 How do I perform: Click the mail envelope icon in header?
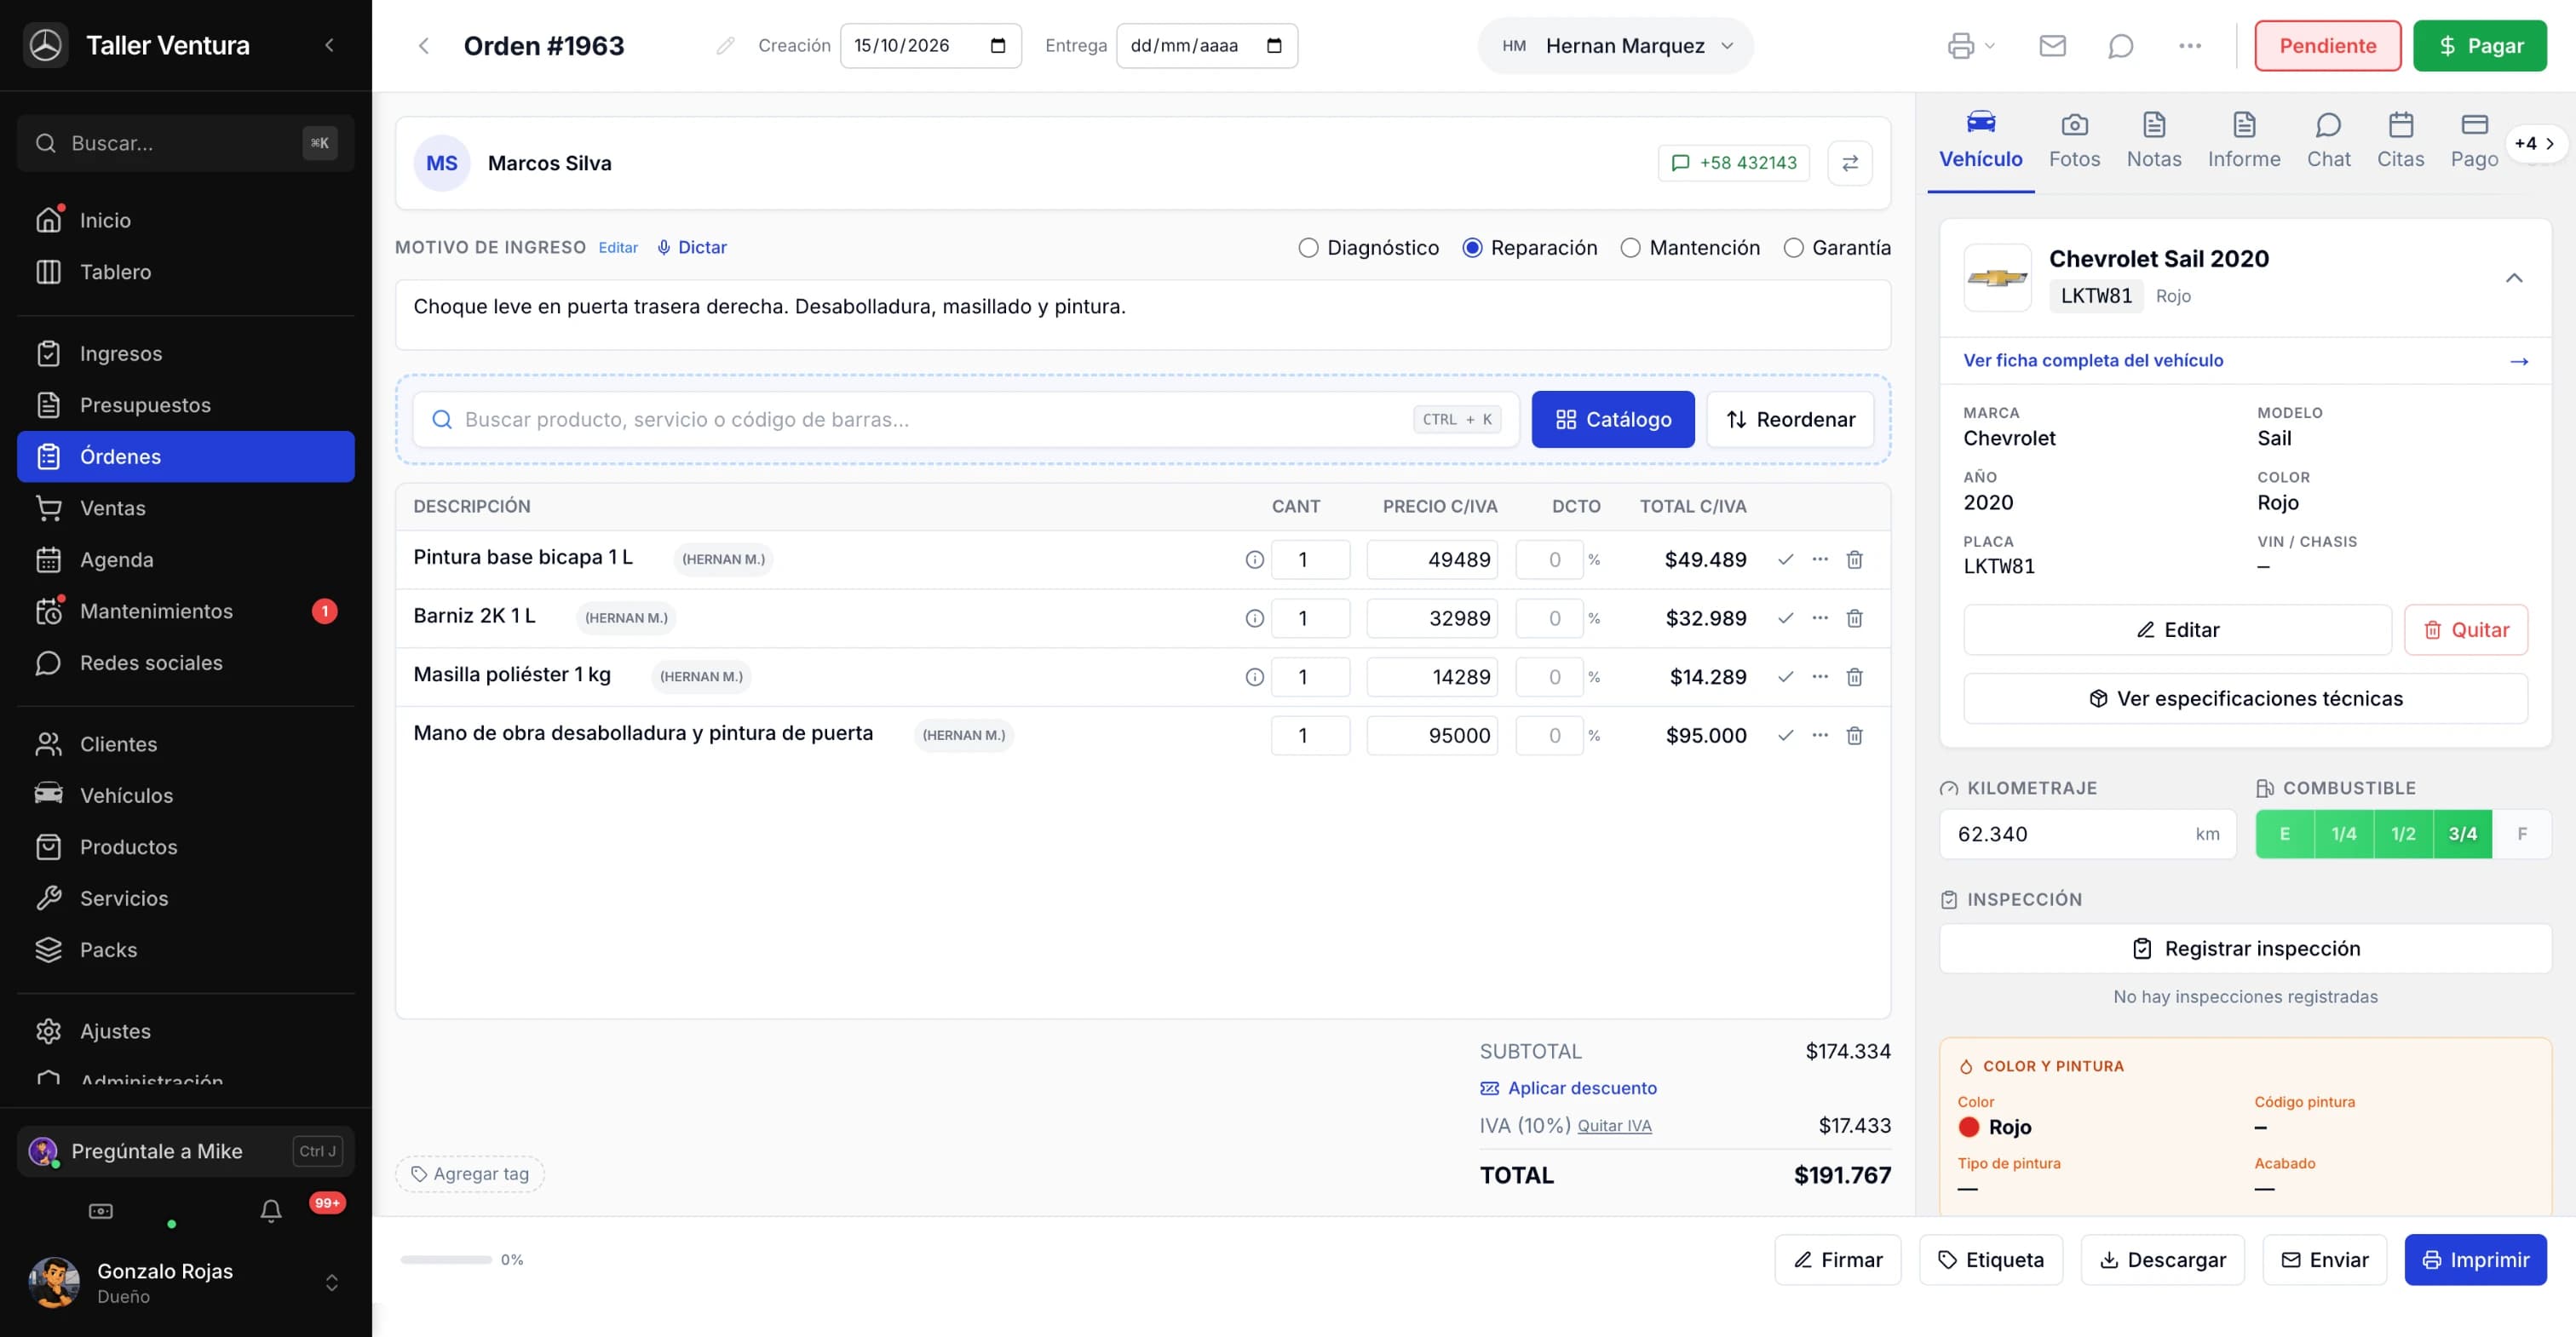[2052, 46]
